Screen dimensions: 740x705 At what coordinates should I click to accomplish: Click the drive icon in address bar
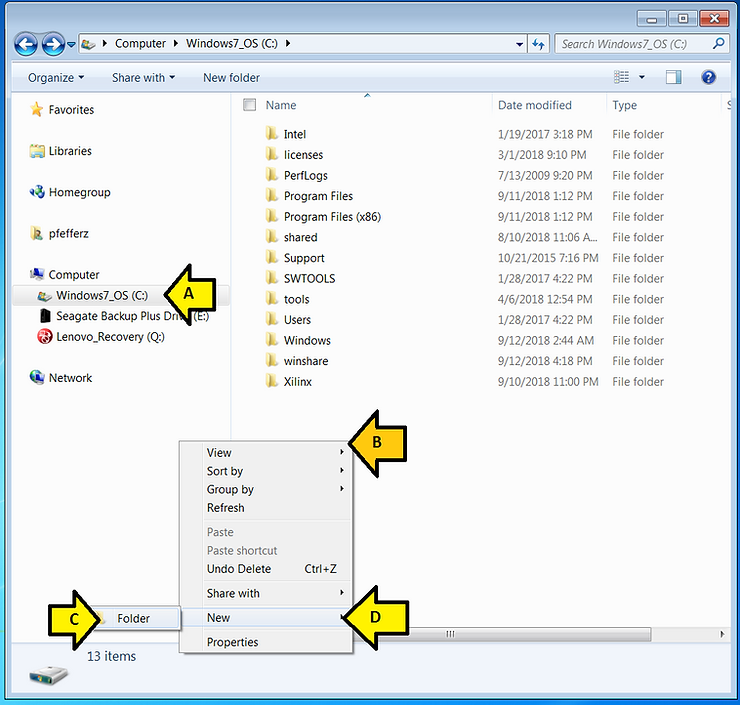[89, 44]
